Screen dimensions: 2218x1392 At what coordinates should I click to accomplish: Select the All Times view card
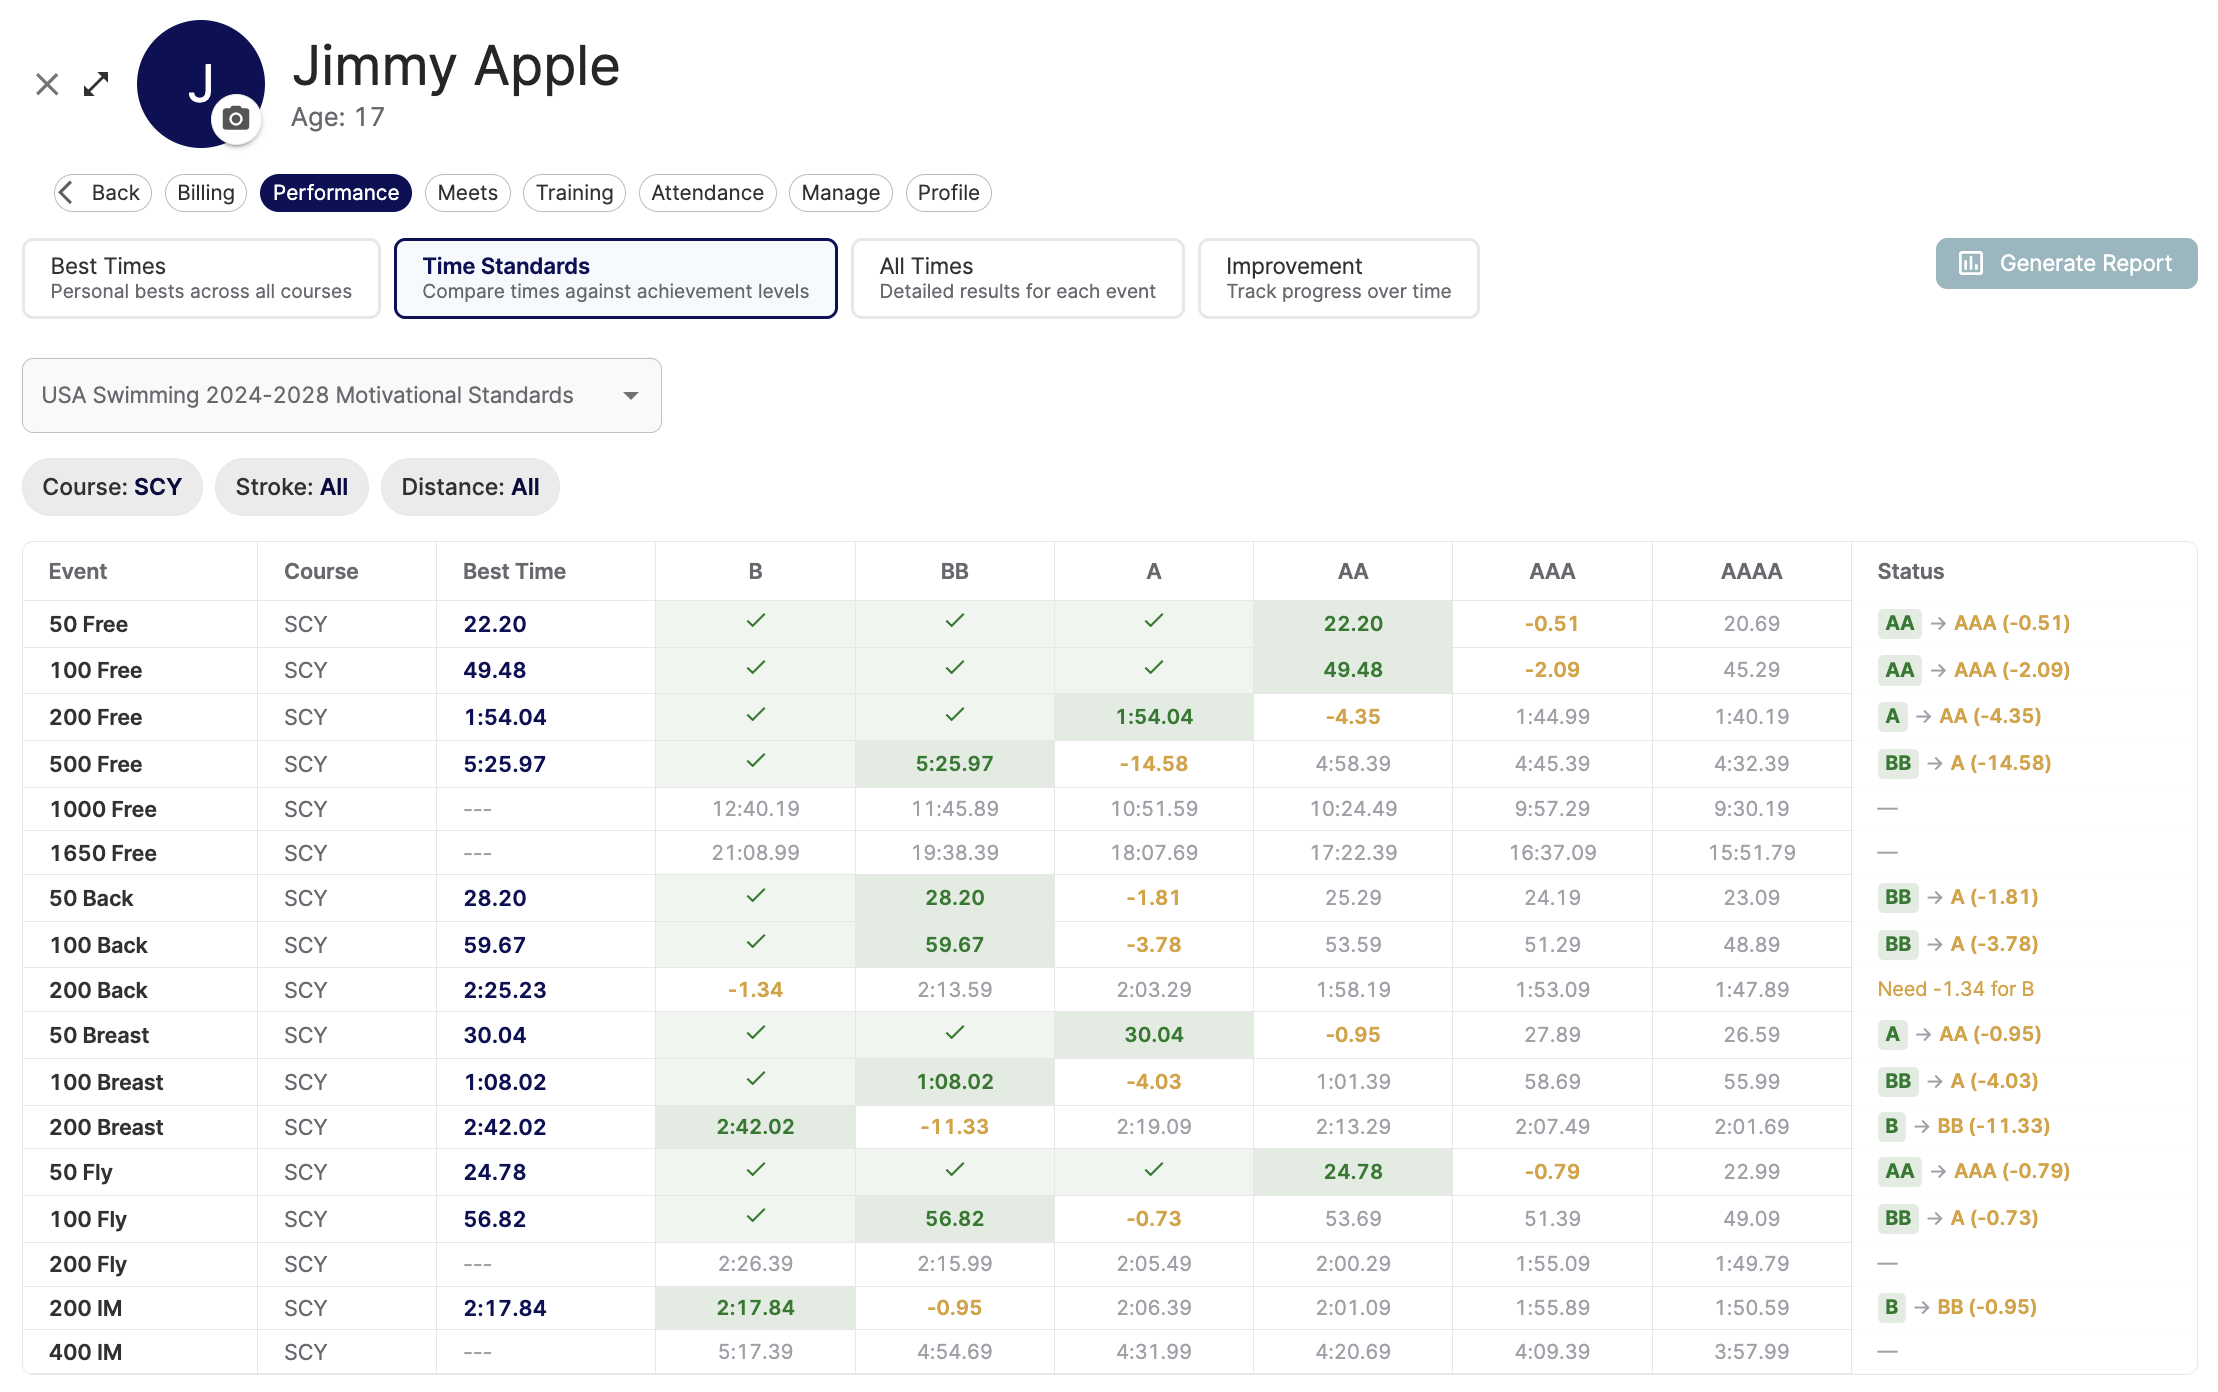[x=1017, y=278]
